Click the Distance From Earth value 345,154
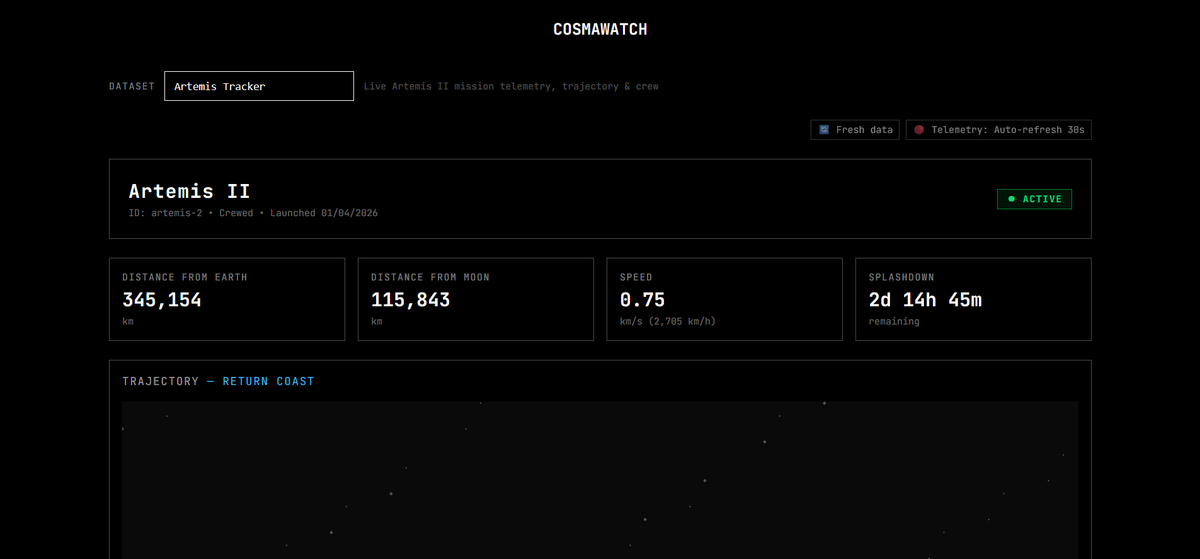 [x=162, y=299]
